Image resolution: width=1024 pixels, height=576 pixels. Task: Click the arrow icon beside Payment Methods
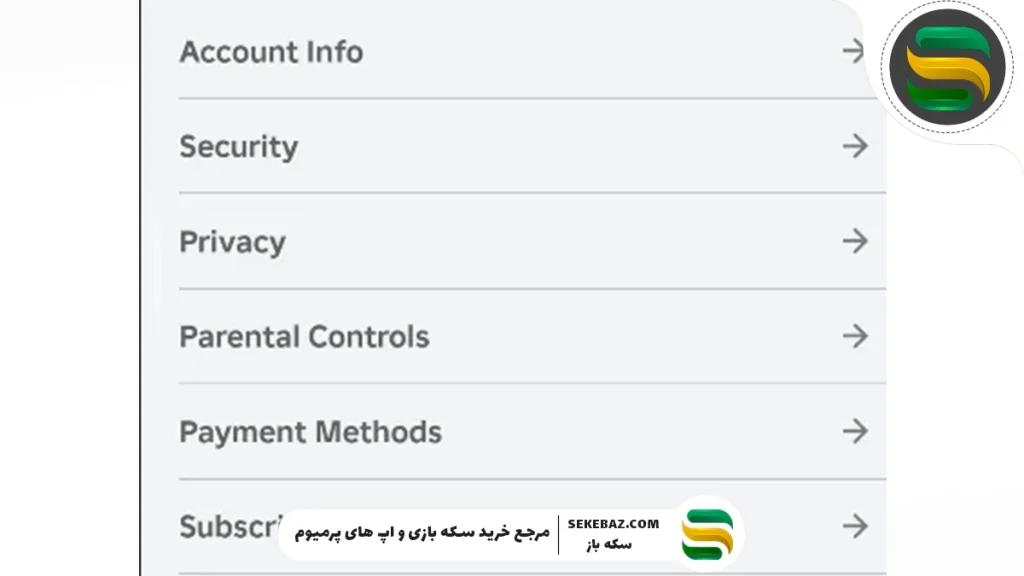855,431
